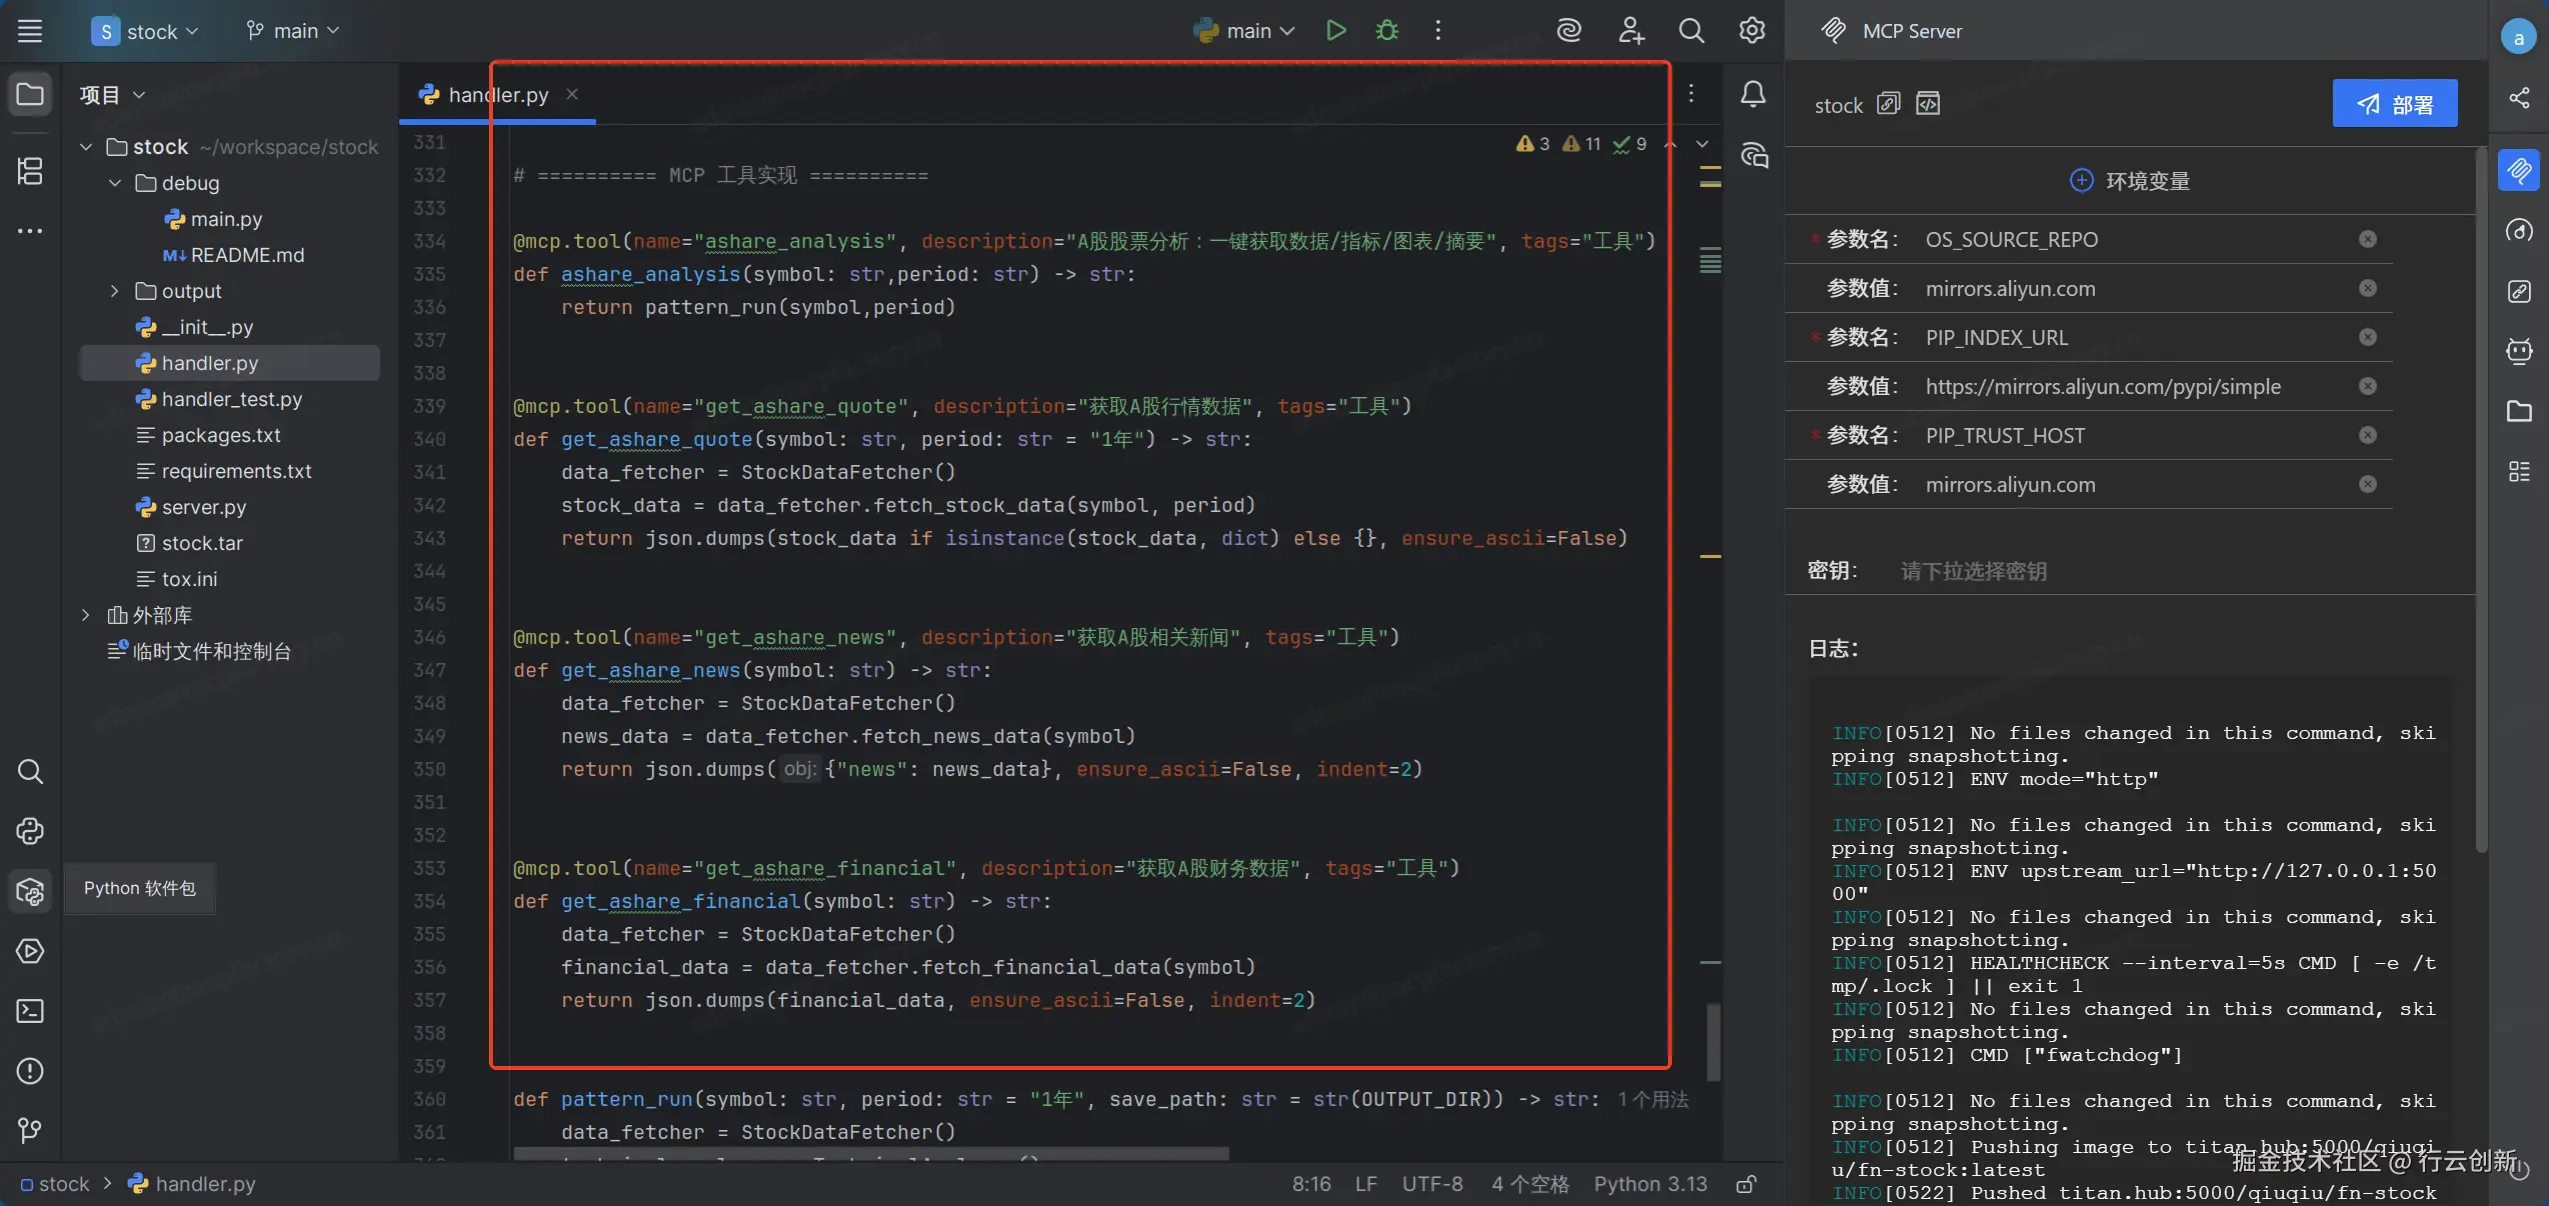Click the green Run button

coord(1335,31)
